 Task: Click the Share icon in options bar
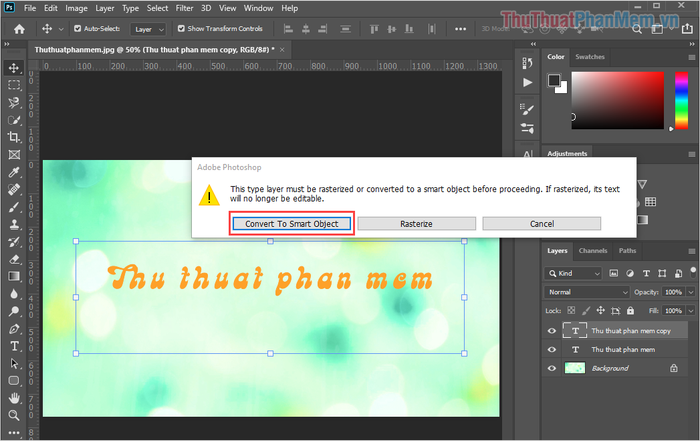pos(687,29)
